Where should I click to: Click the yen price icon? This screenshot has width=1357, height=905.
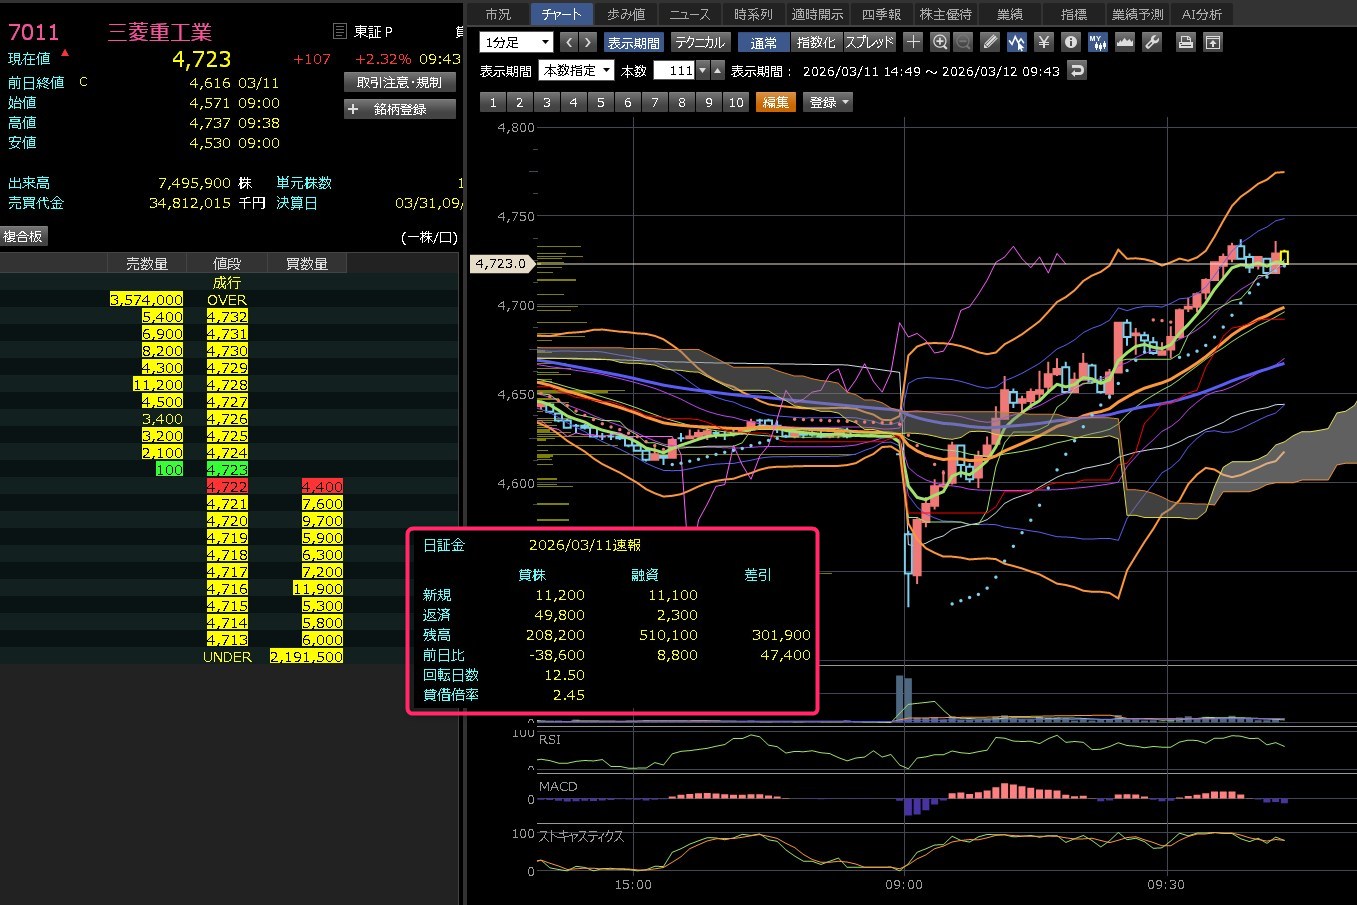(1044, 42)
